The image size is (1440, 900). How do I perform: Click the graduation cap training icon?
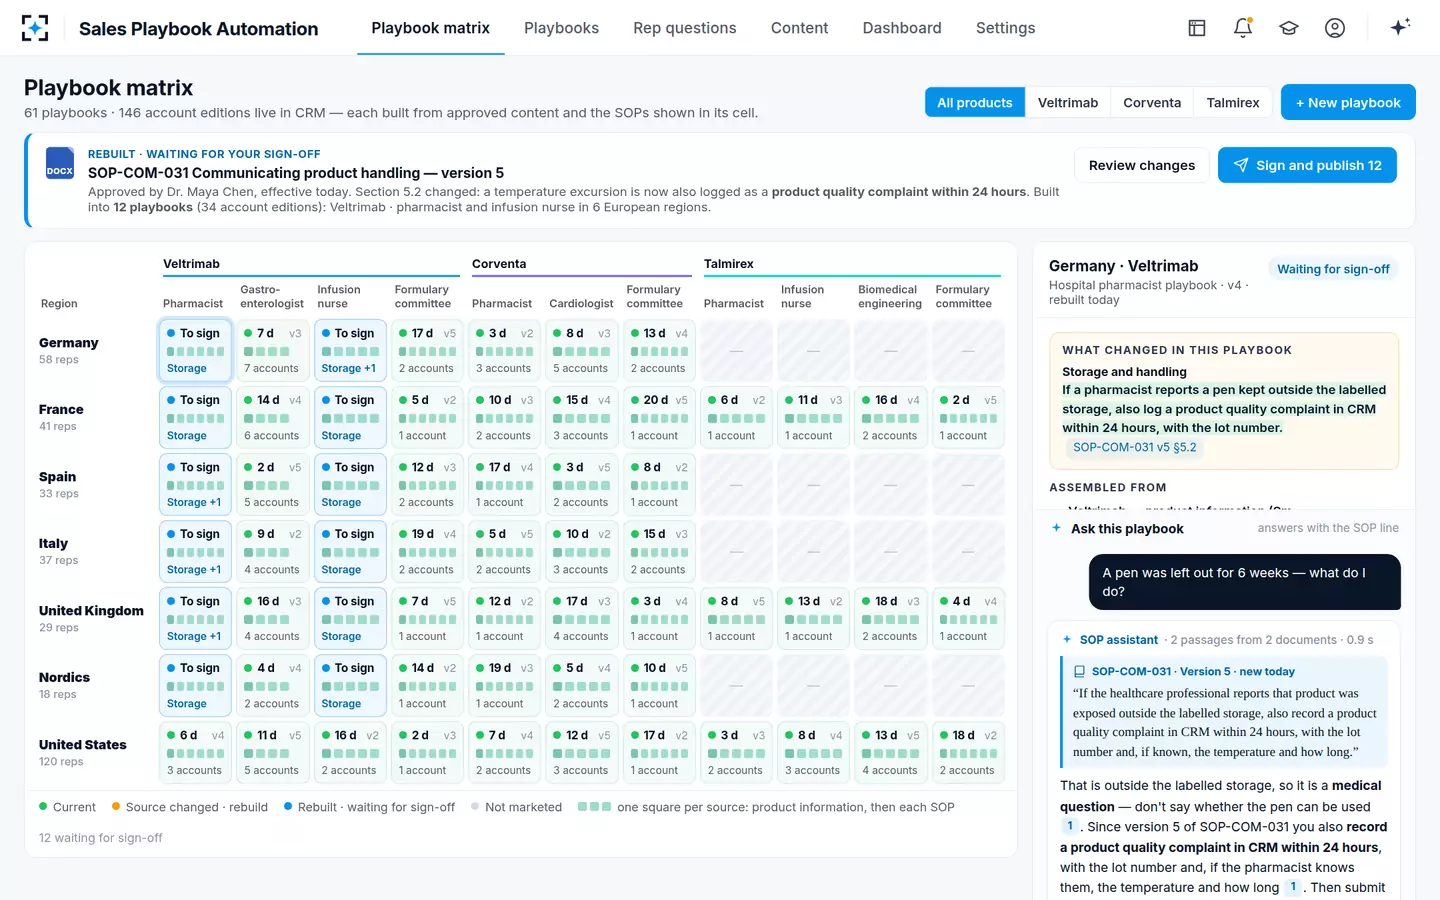[x=1289, y=28]
